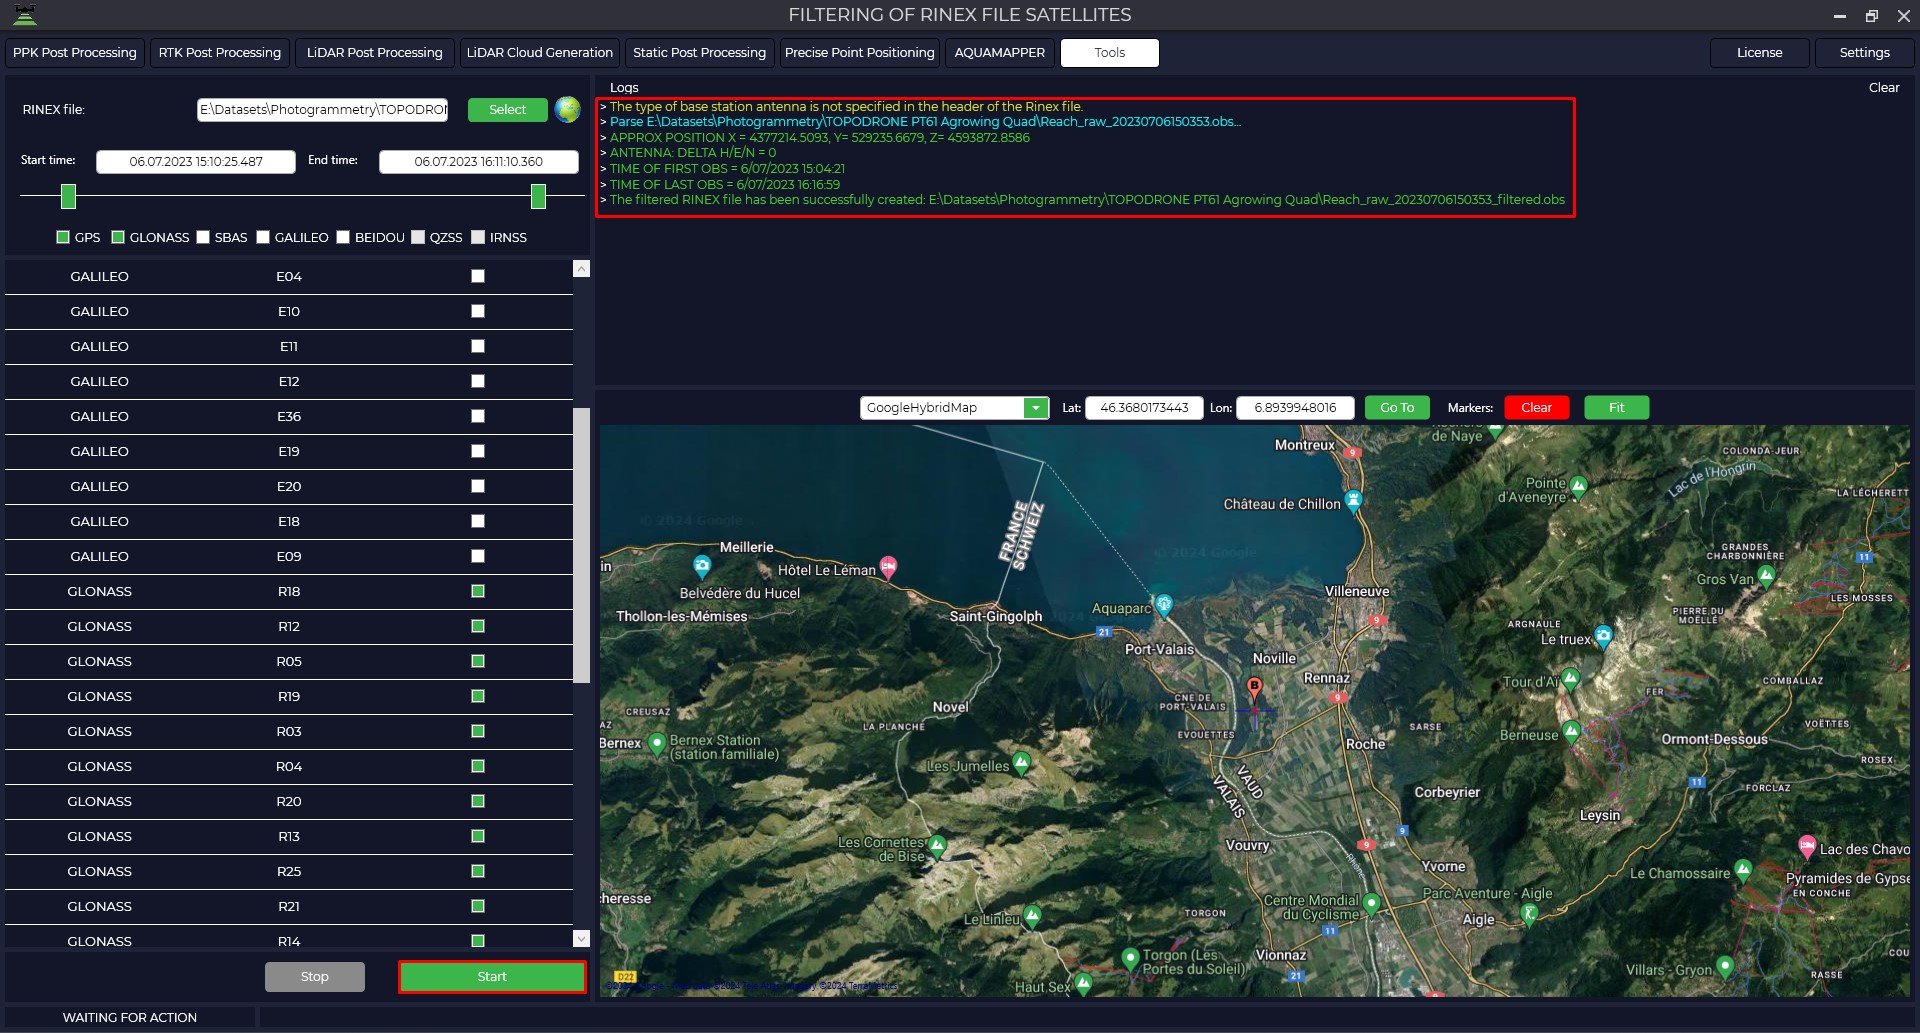Click the Le truex camera pin

[x=1604, y=636]
